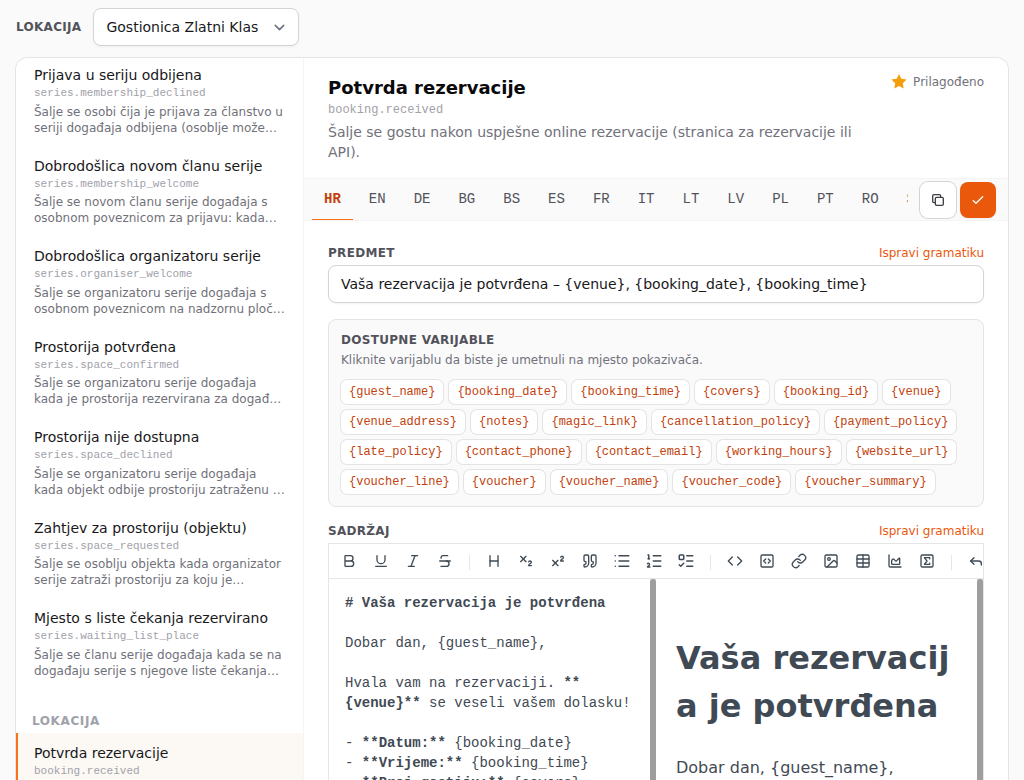Insert the {venue_address} variable
1024x780 pixels.
403,421
